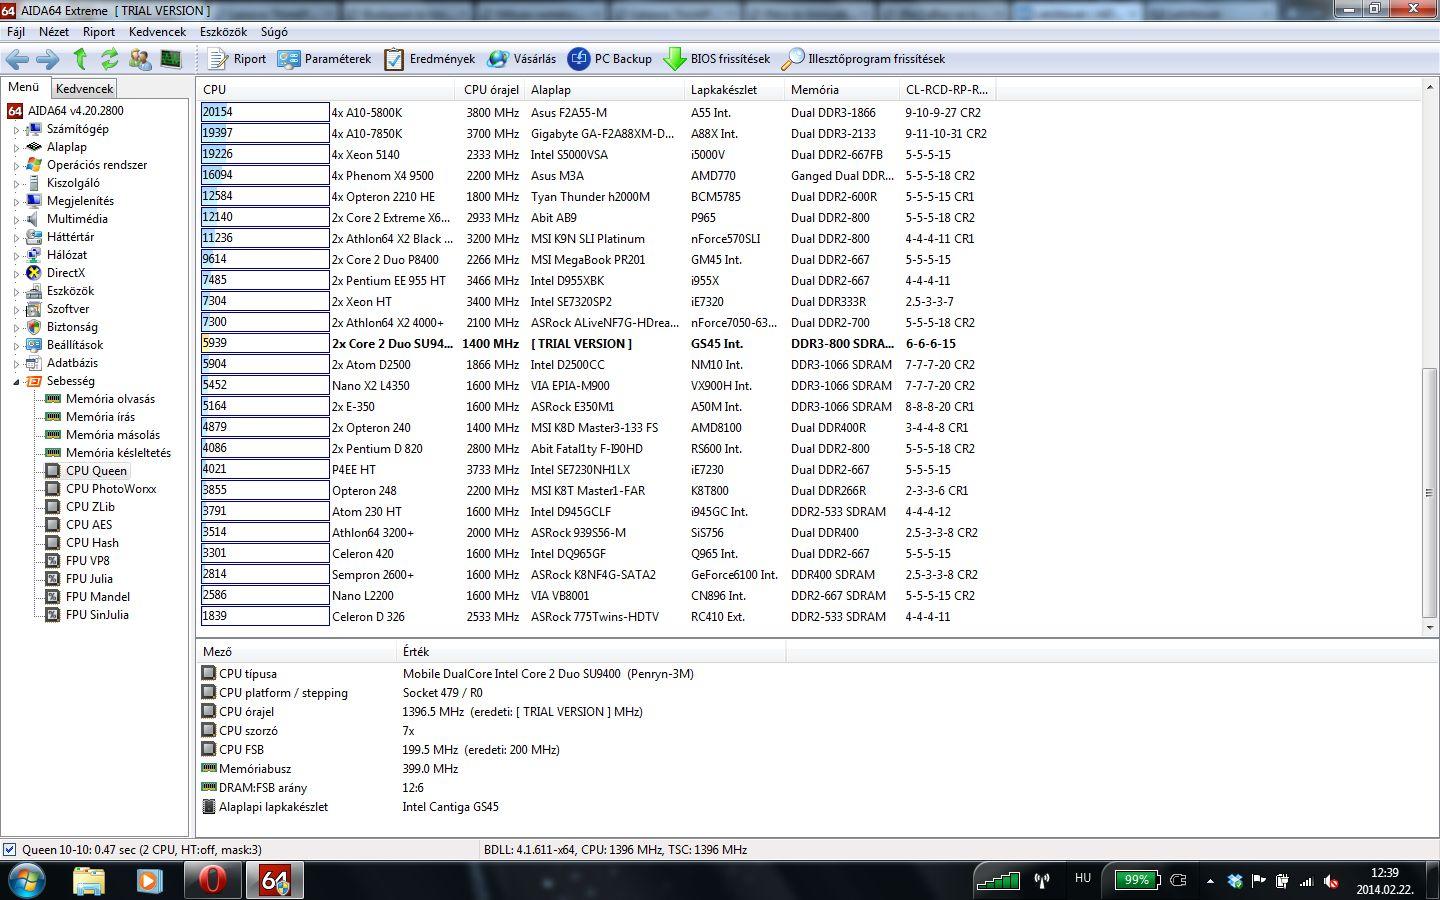
Task: Open the Paraméterek settings
Action: (x=324, y=59)
